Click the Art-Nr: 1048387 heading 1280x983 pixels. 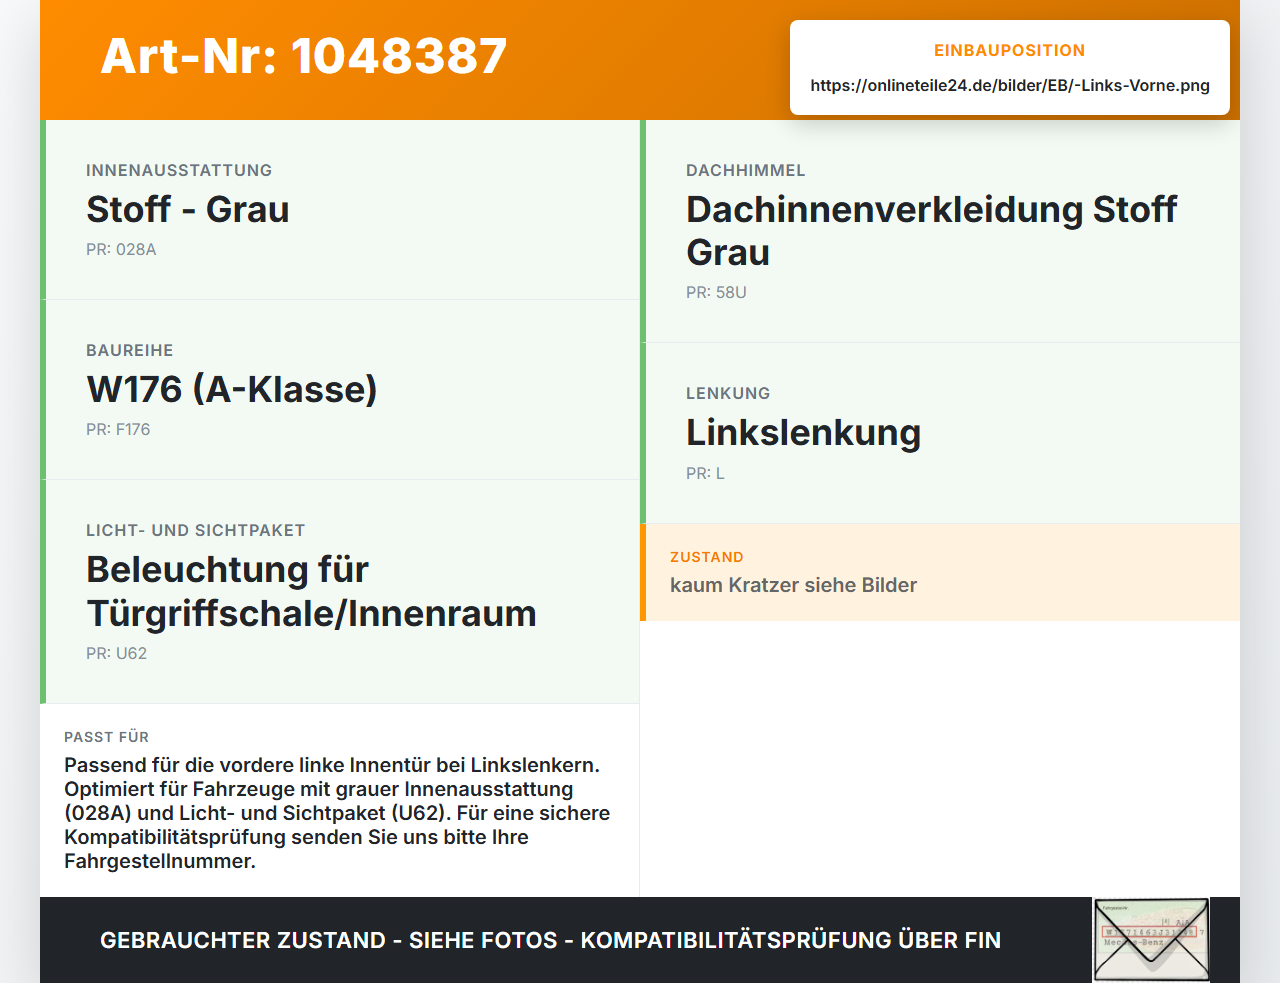click(304, 56)
